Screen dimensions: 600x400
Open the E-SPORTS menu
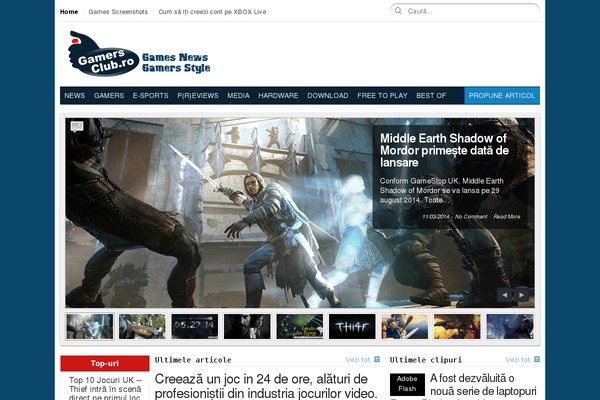150,96
